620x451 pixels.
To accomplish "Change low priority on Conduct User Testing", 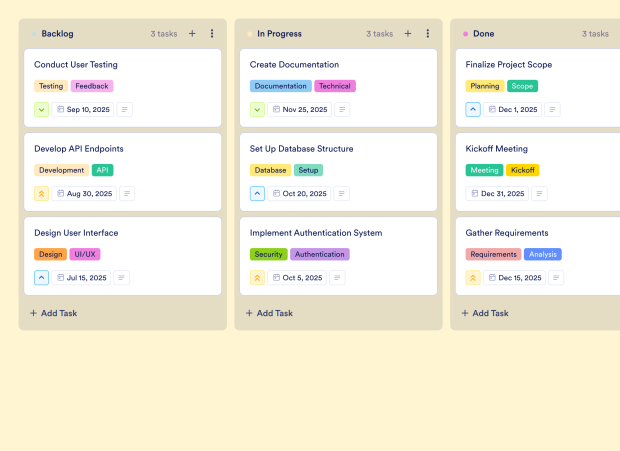I will (x=42, y=109).
